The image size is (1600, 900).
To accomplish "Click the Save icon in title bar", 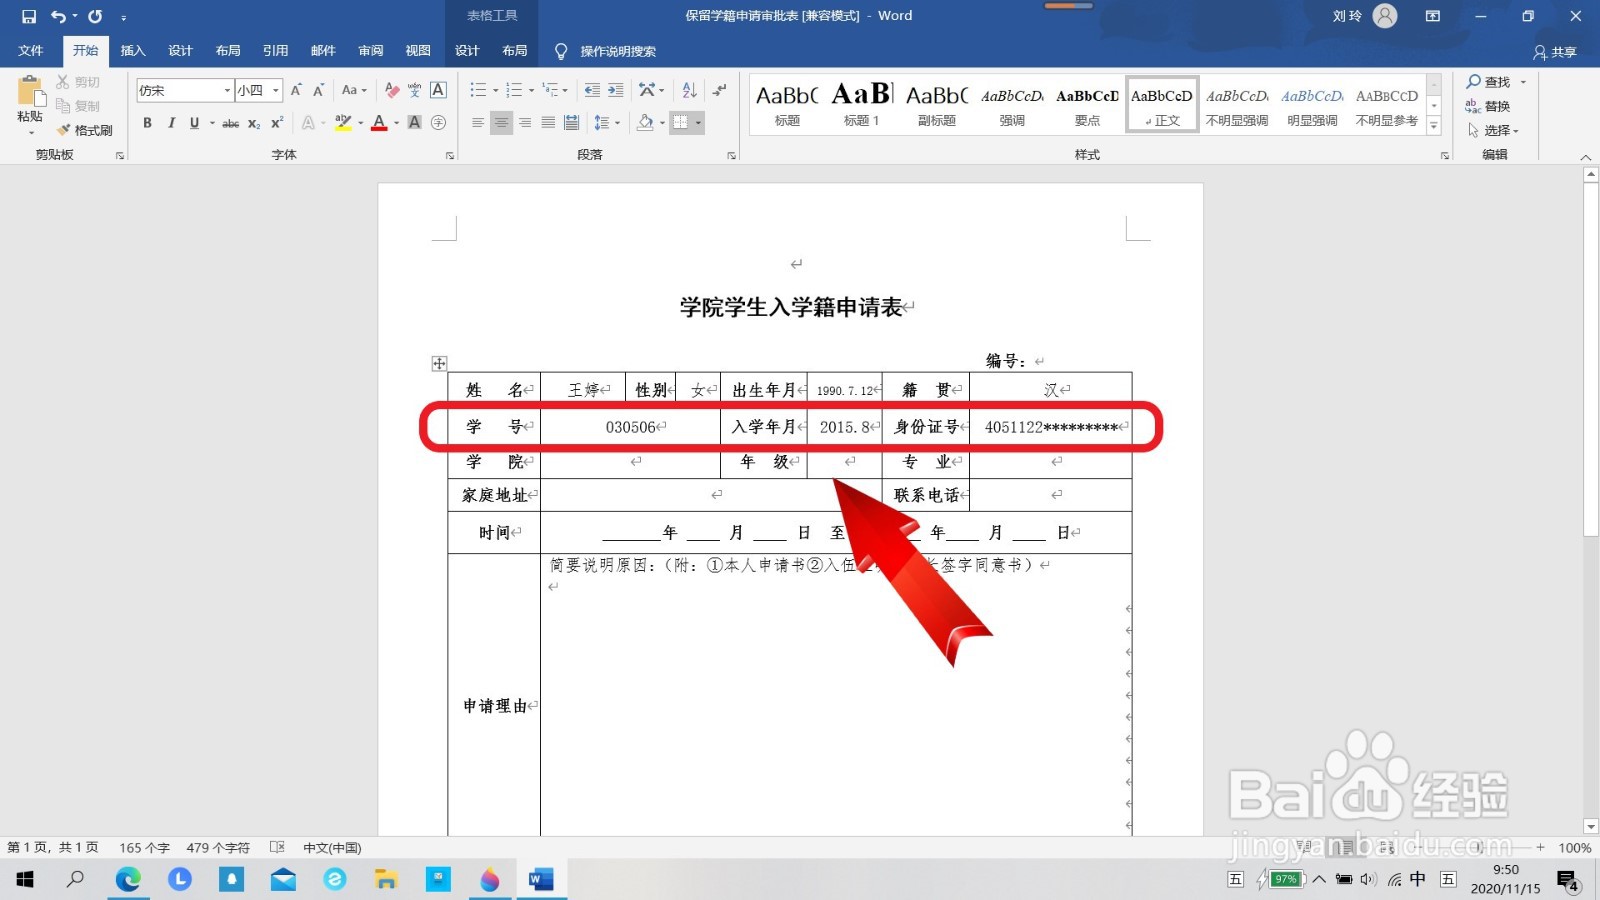I will tap(29, 16).
